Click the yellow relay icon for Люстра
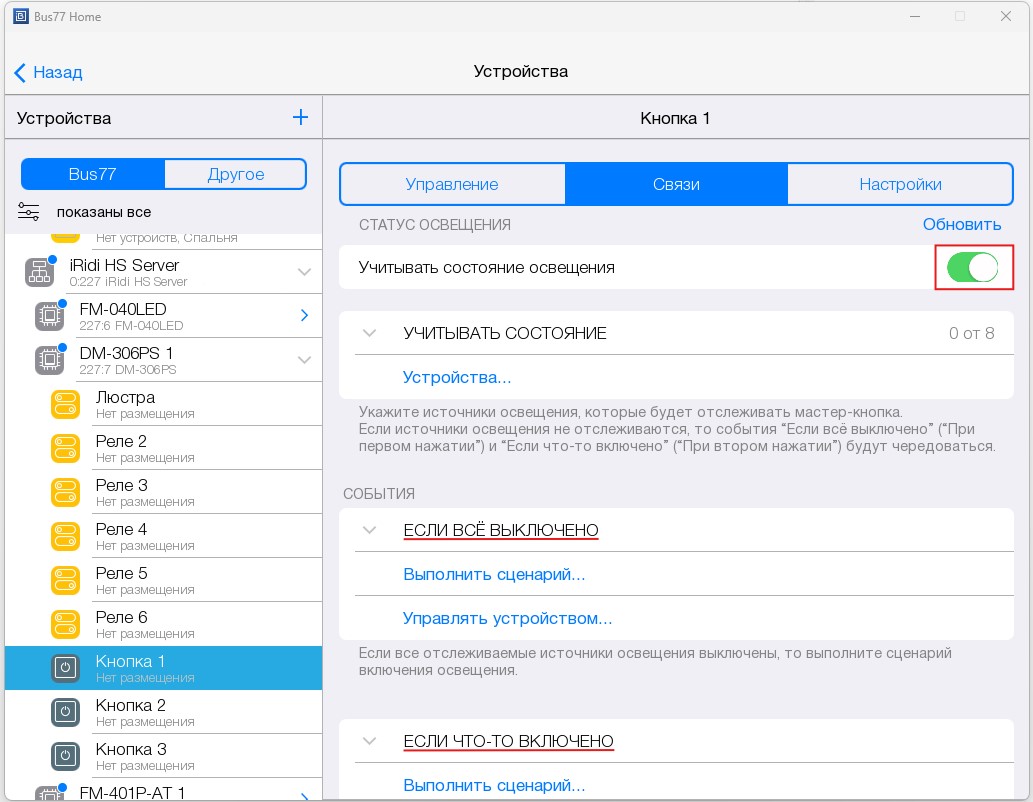 (65, 404)
